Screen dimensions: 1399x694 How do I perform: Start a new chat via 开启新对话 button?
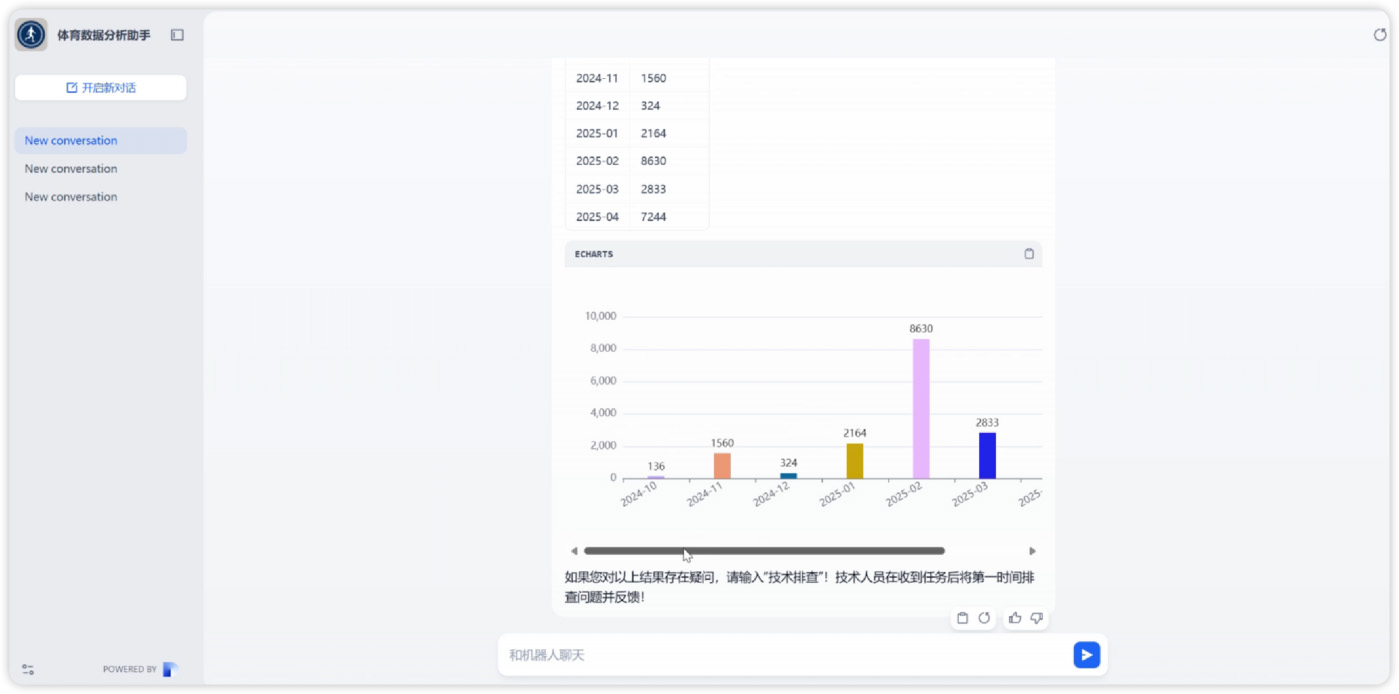pos(100,87)
